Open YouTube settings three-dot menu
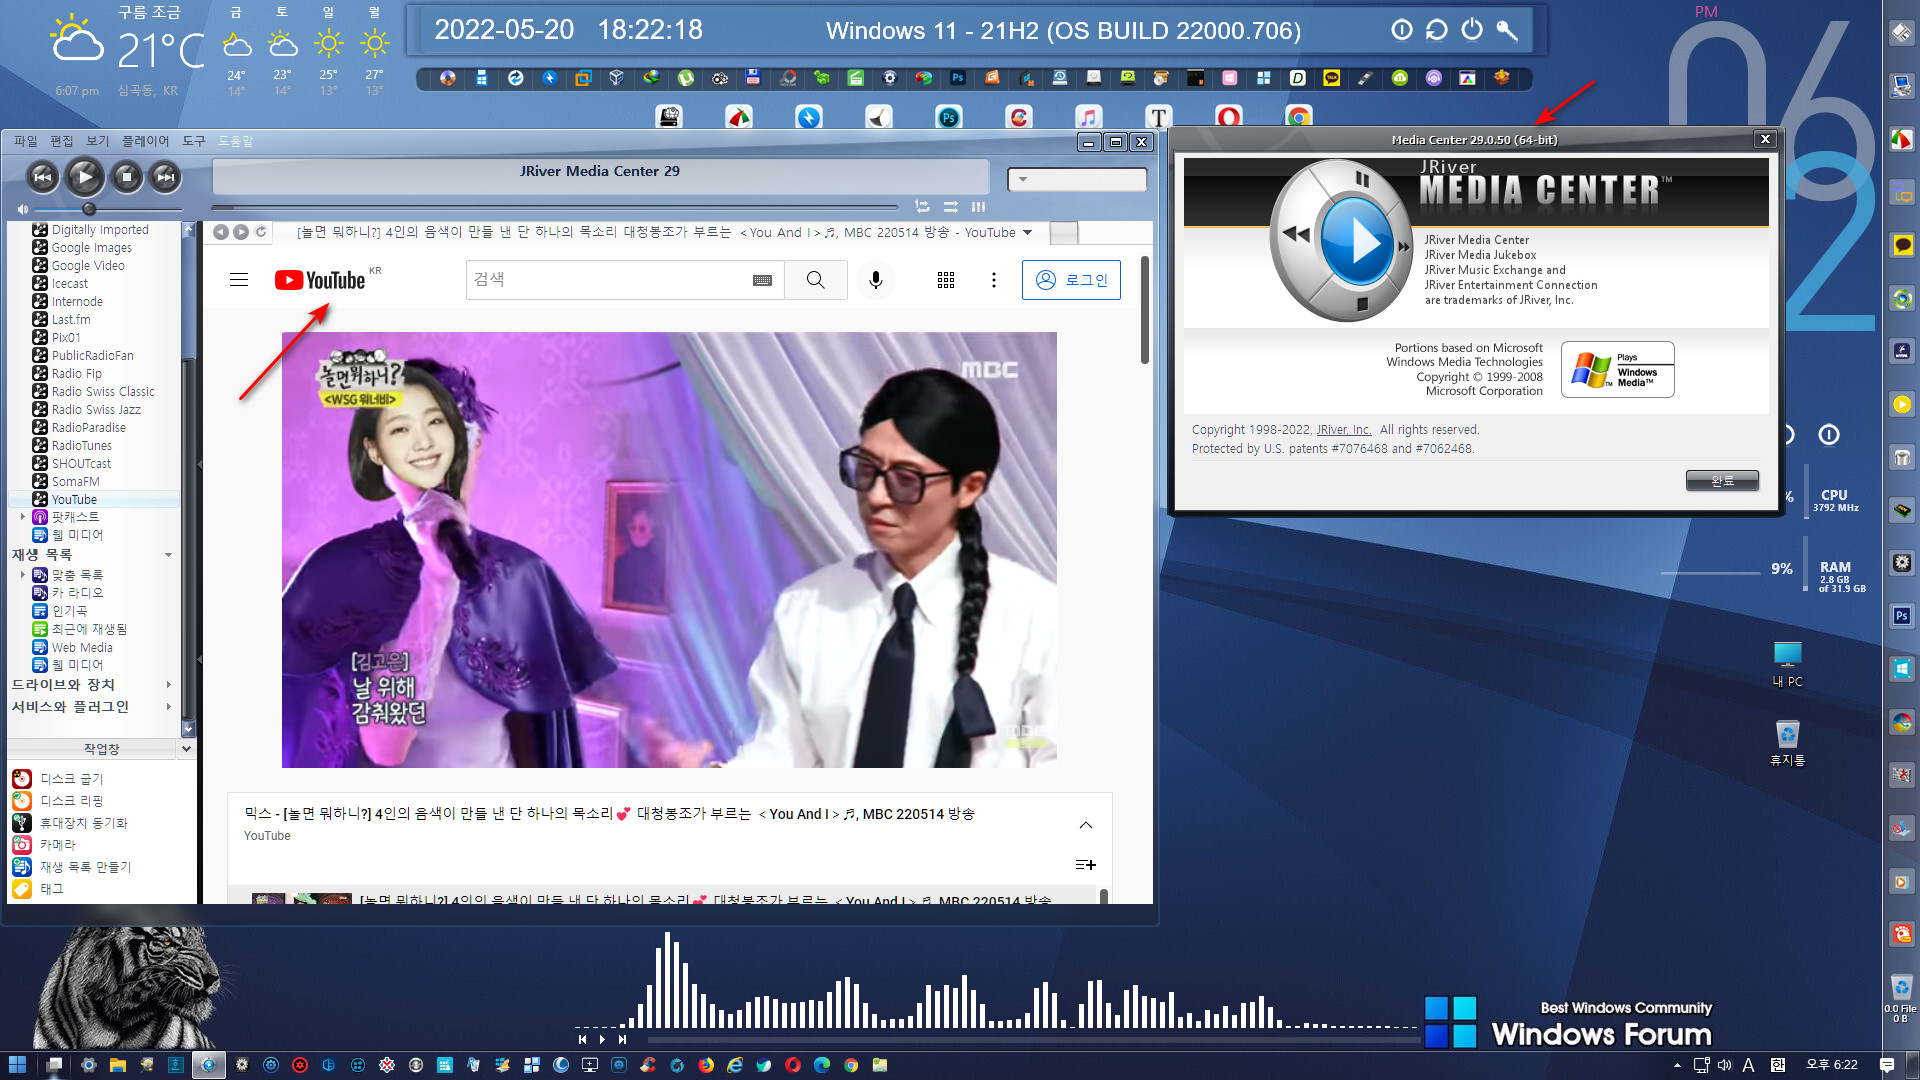Image resolution: width=1920 pixels, height=1080 pixels. pos(993,280)
